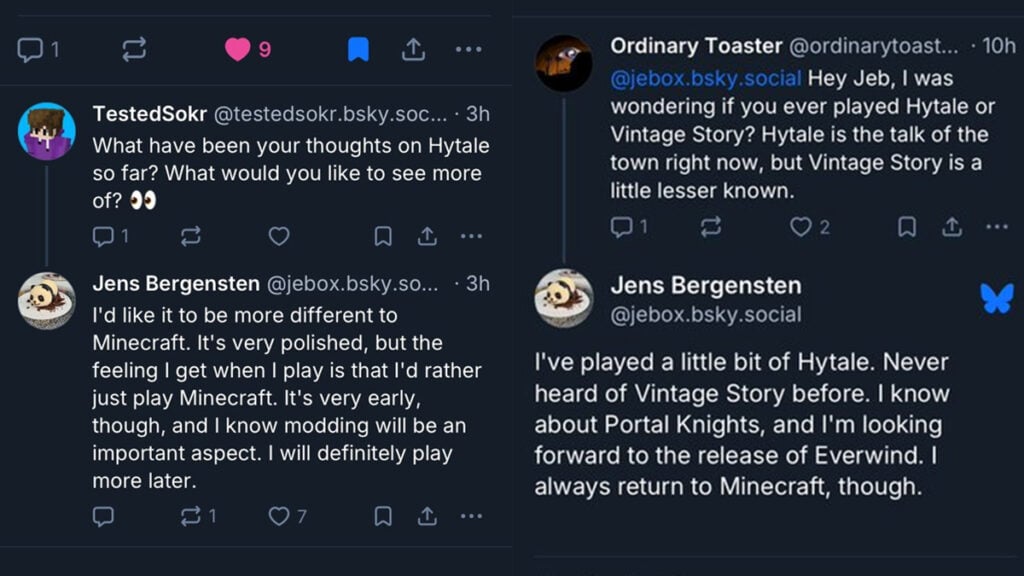The width and height of the screenshot is (1024, 576).
Task: Click the share icon at the top left post
Action: pos(413,47)
